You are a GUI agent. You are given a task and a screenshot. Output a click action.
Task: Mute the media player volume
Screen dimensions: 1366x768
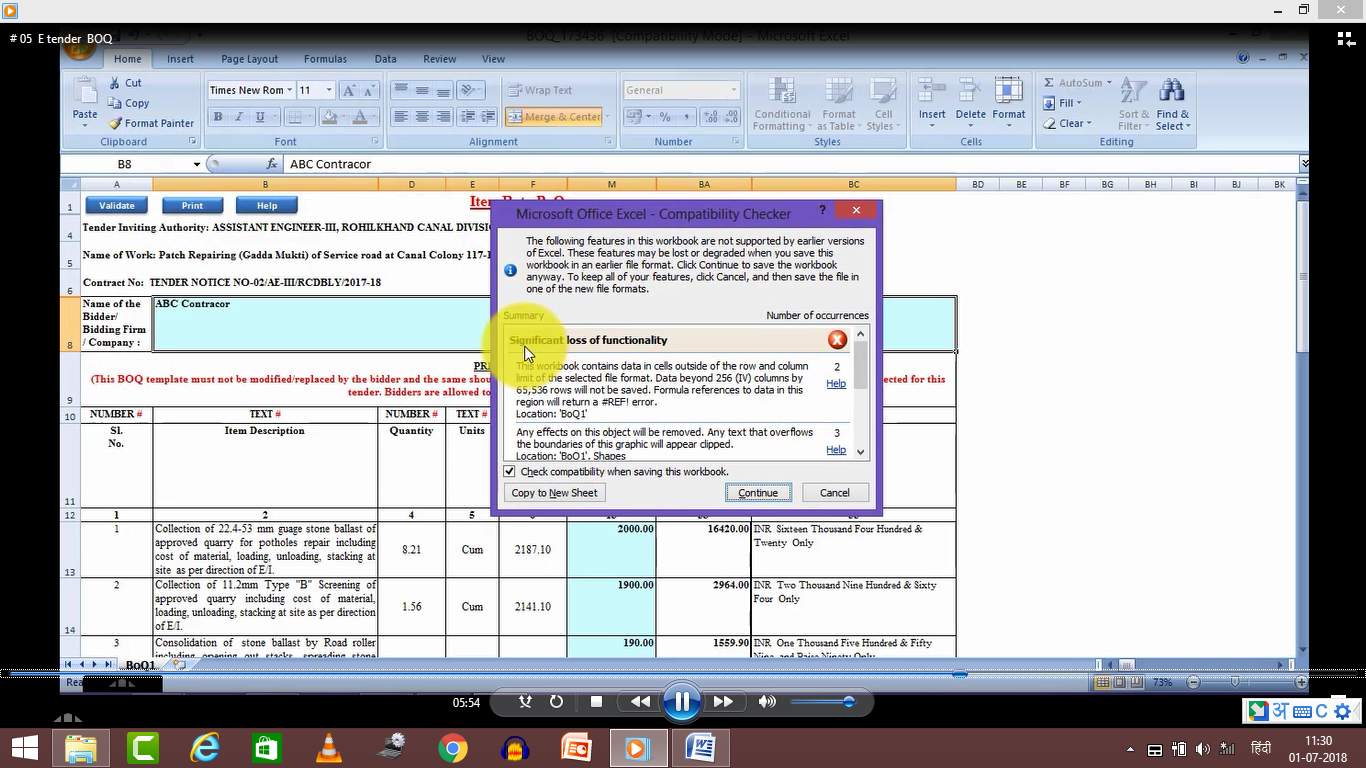click(x=767, y=702)
